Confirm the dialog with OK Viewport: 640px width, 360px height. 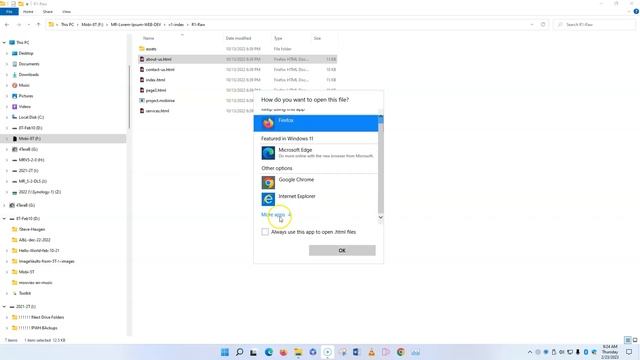342,250
